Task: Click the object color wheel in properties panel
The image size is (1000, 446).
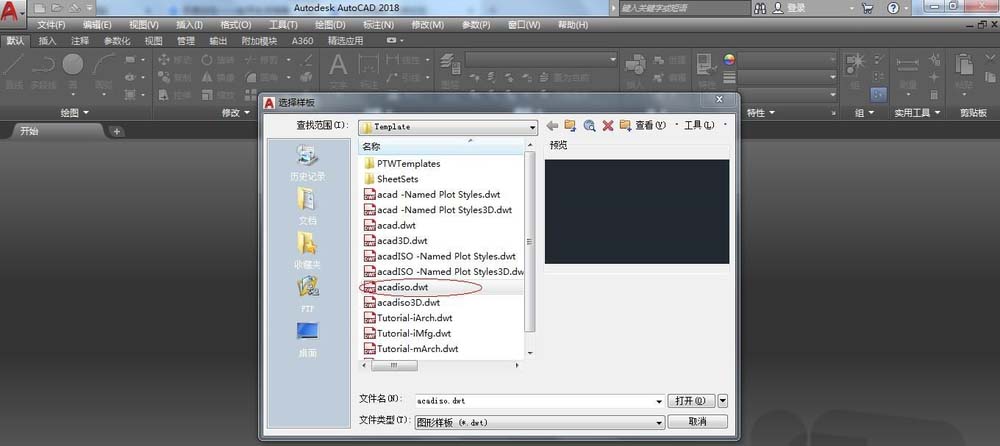Action: coord(730,59)
